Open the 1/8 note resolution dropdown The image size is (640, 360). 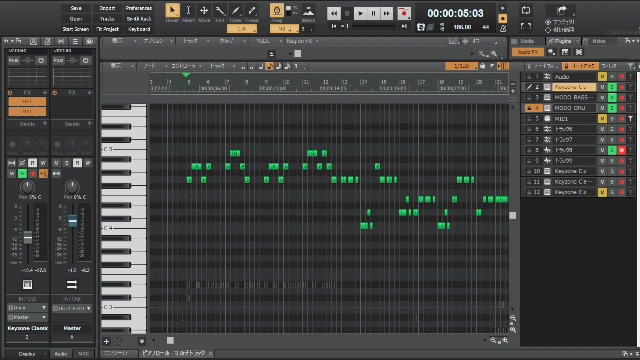[x=242, y=29]
